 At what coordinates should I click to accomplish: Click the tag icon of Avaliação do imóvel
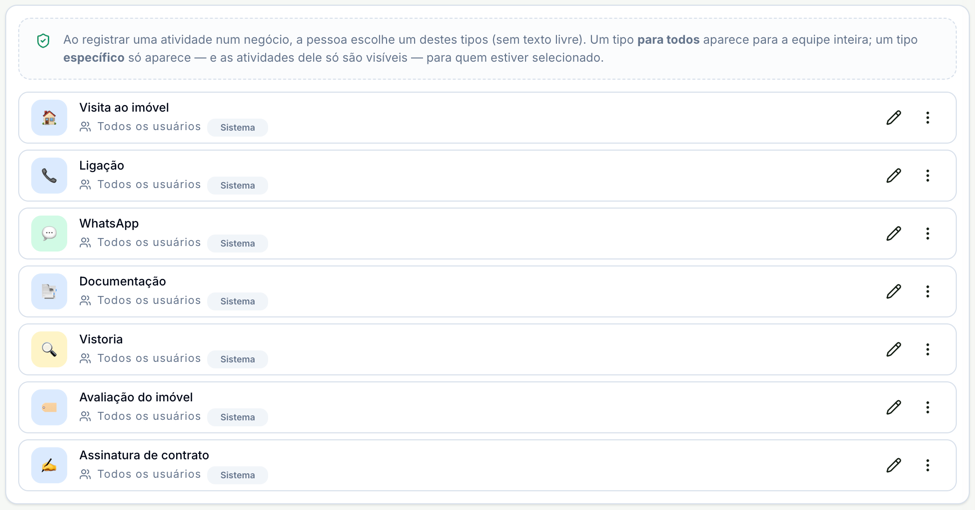tap(49, 407)
